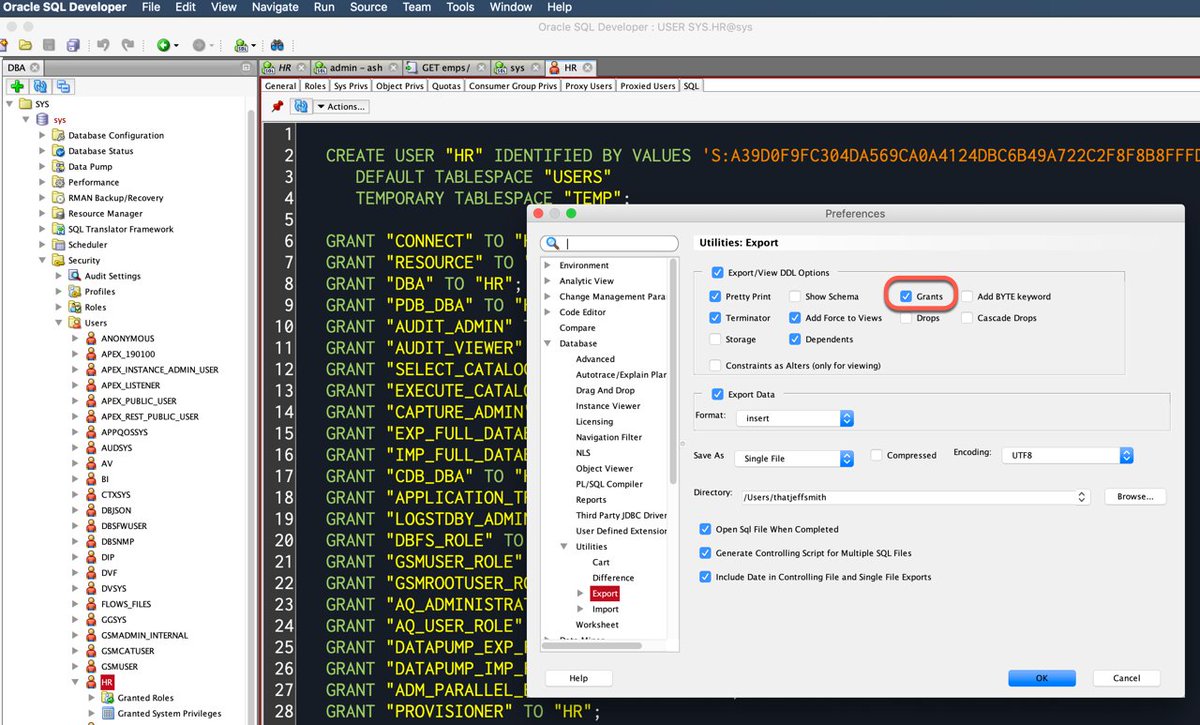Image resolution: width=1200 pixels, height=725 pixels.
Task: Select the Data Pump node icon
Action: coord(58,167)
